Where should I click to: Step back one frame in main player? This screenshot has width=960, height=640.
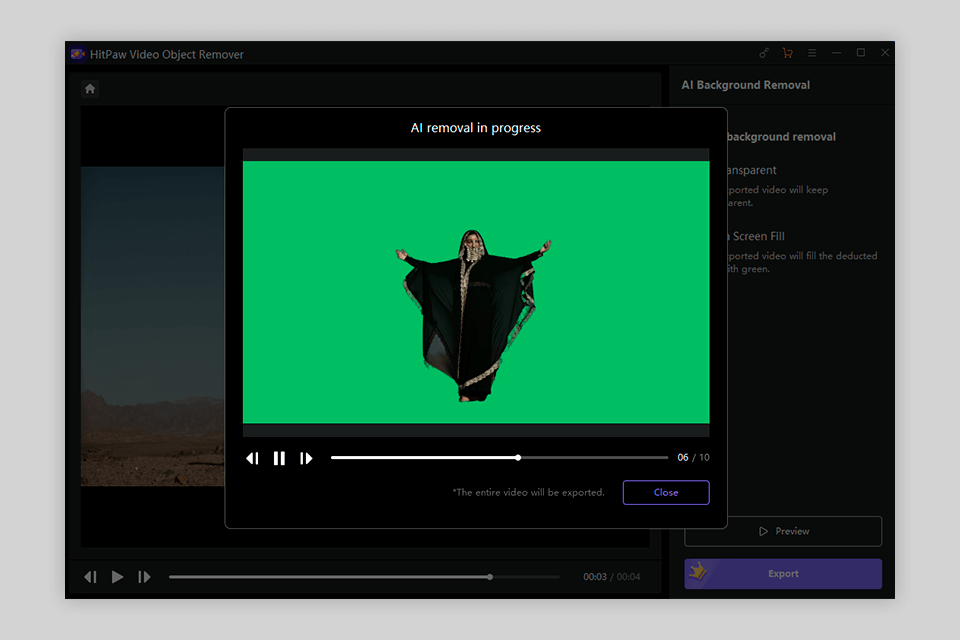(90, 577)
